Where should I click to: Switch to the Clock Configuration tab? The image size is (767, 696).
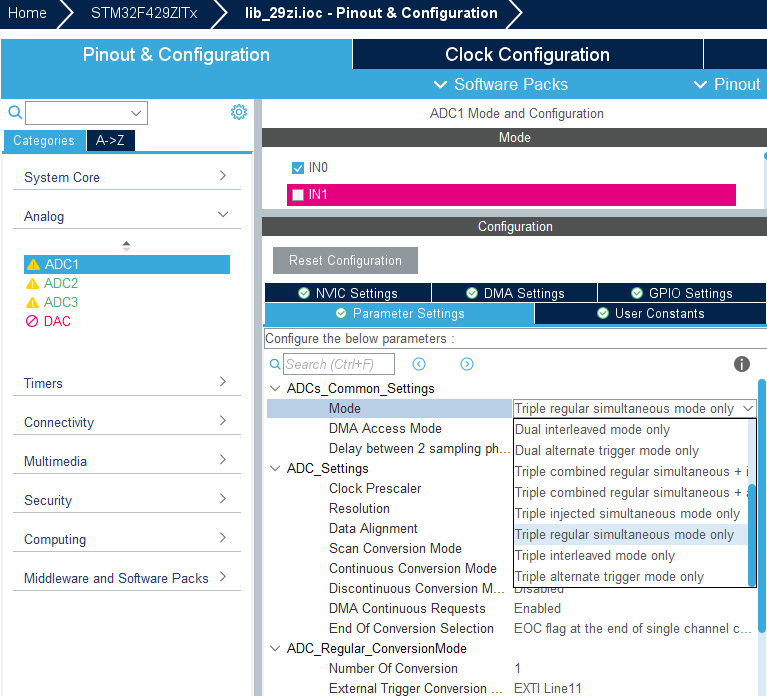527,54
